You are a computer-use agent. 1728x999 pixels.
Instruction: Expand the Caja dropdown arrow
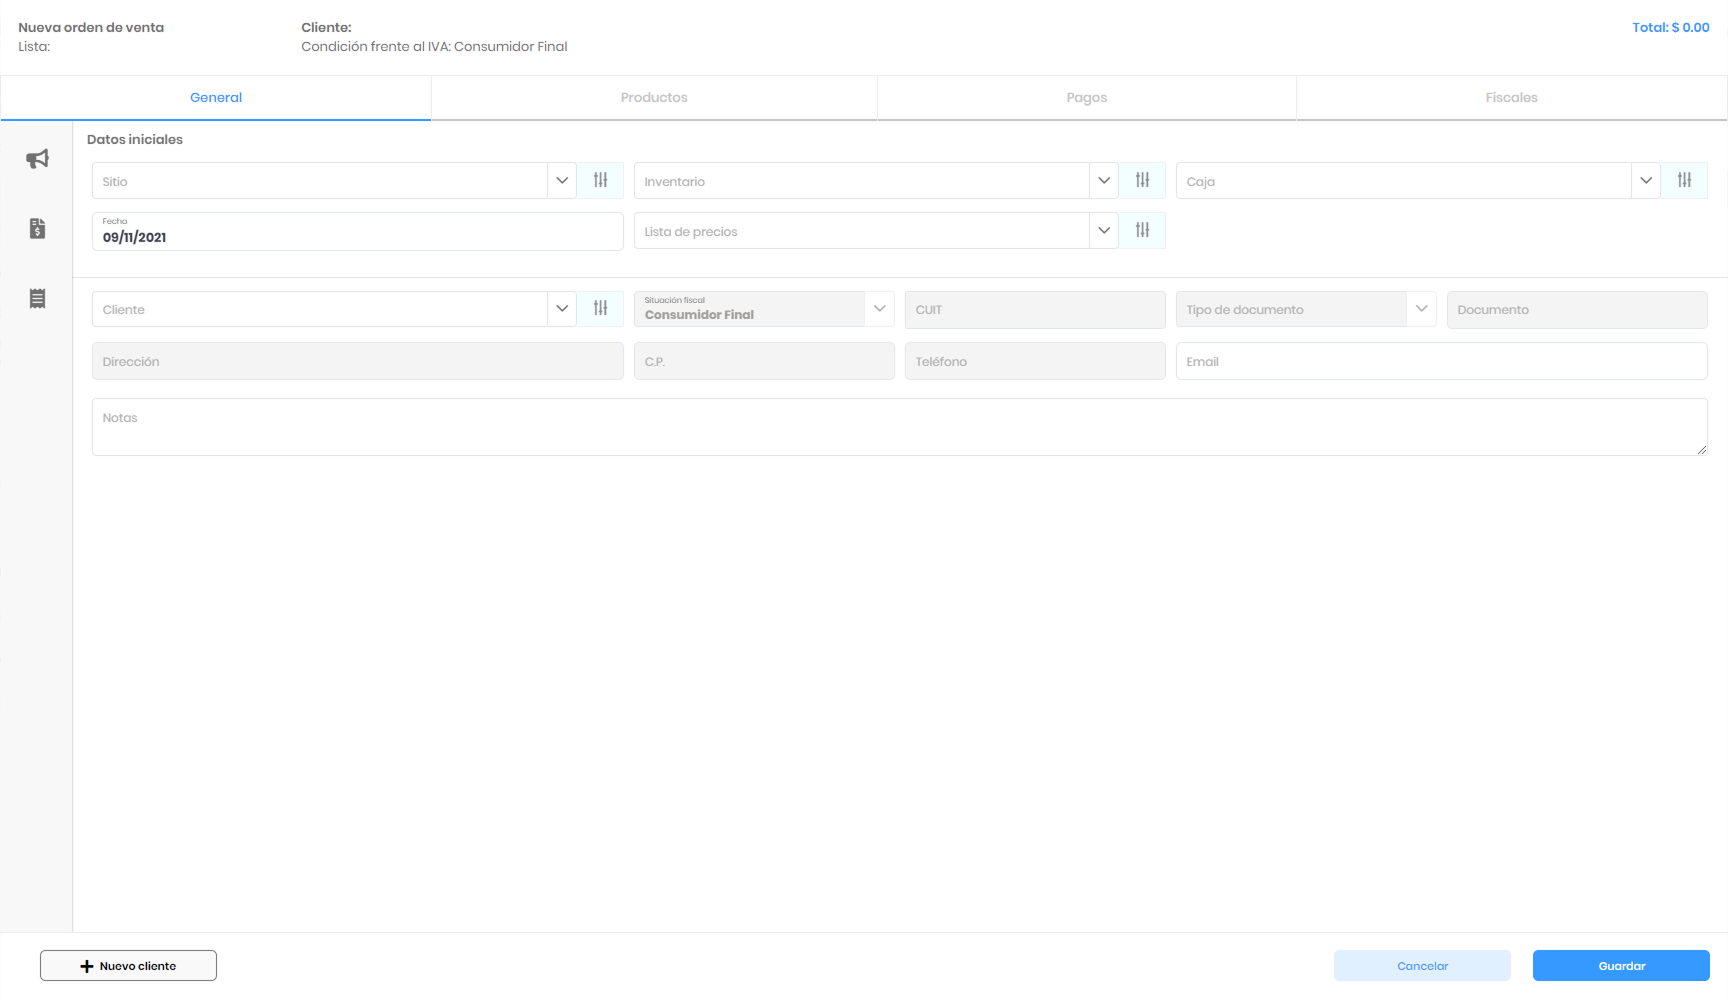pos(1646,180)
